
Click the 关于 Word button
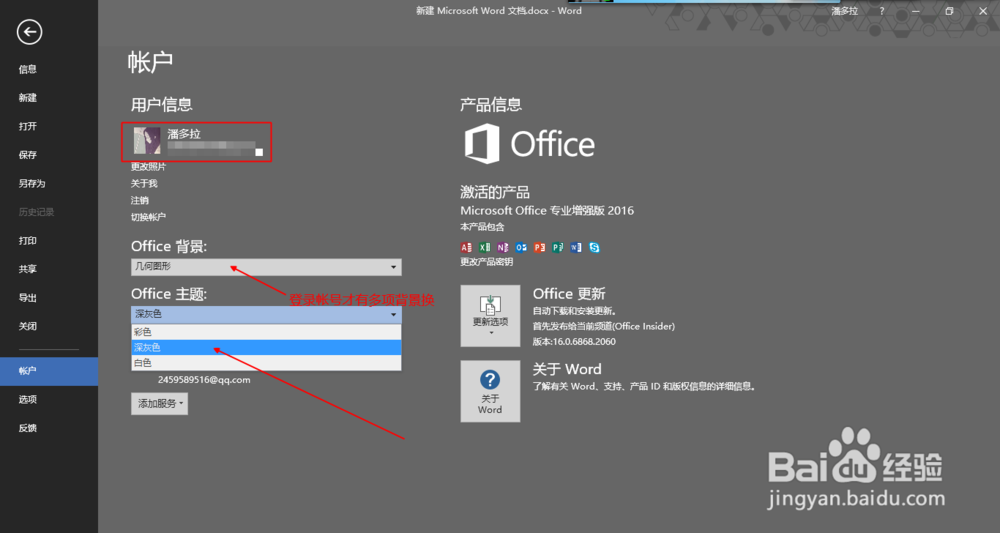490,391
